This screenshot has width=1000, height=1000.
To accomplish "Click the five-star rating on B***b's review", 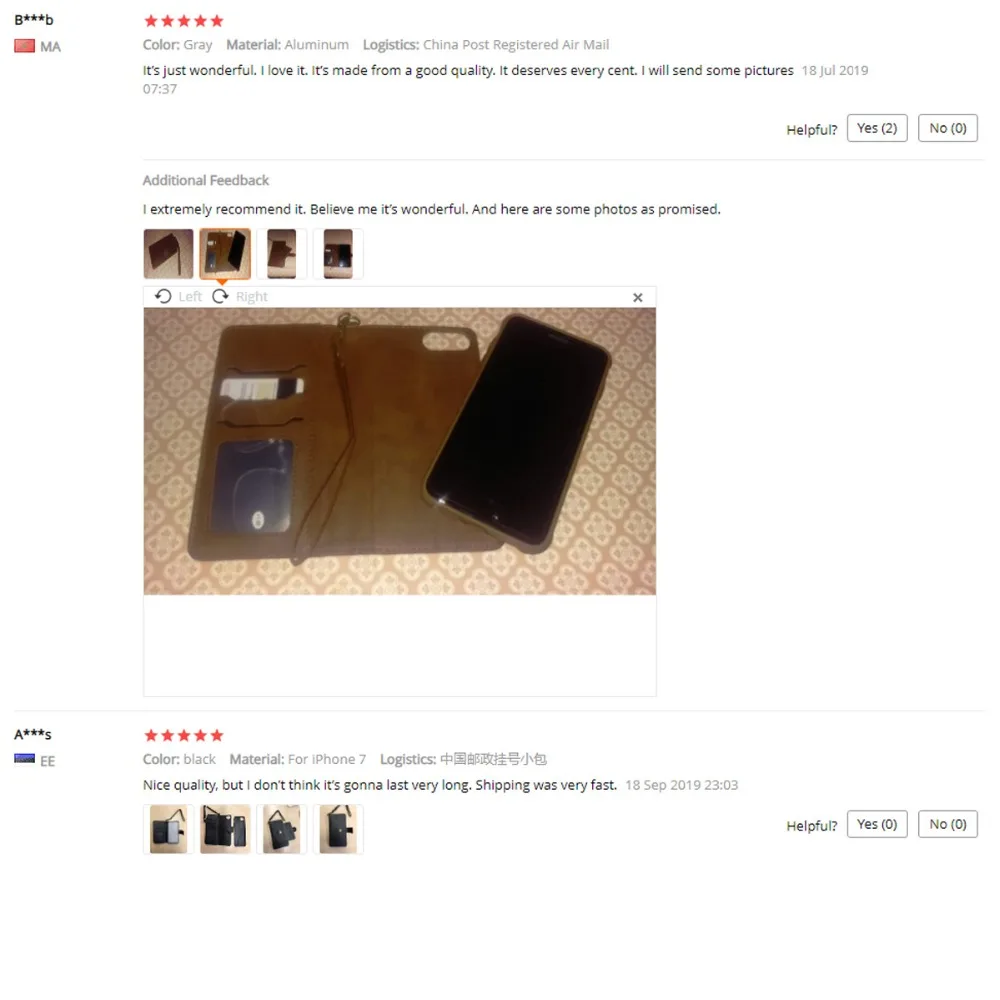I will pos(184,21).
